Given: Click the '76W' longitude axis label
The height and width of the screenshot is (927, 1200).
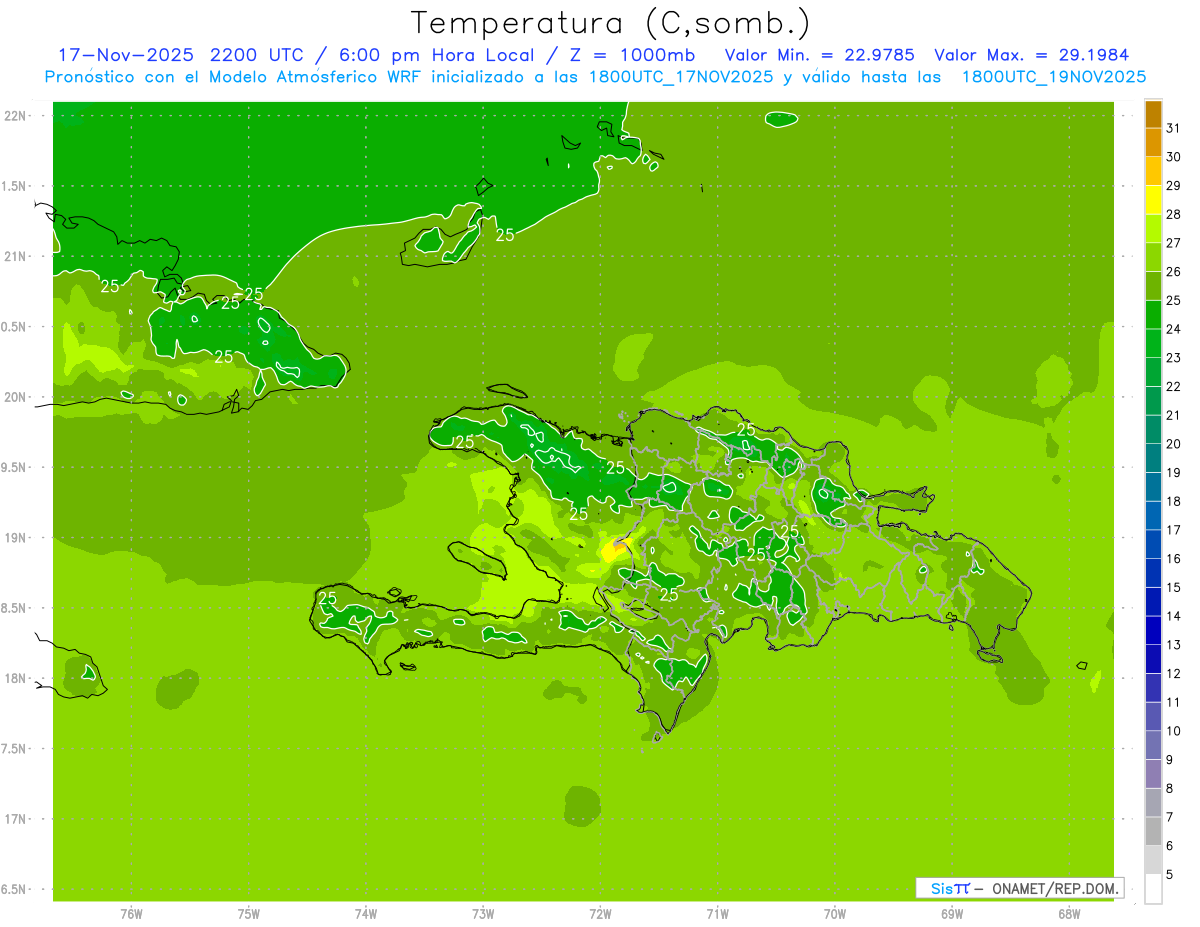Looking at the screenshot, I should pyautogui.click(x=131, y=913).
